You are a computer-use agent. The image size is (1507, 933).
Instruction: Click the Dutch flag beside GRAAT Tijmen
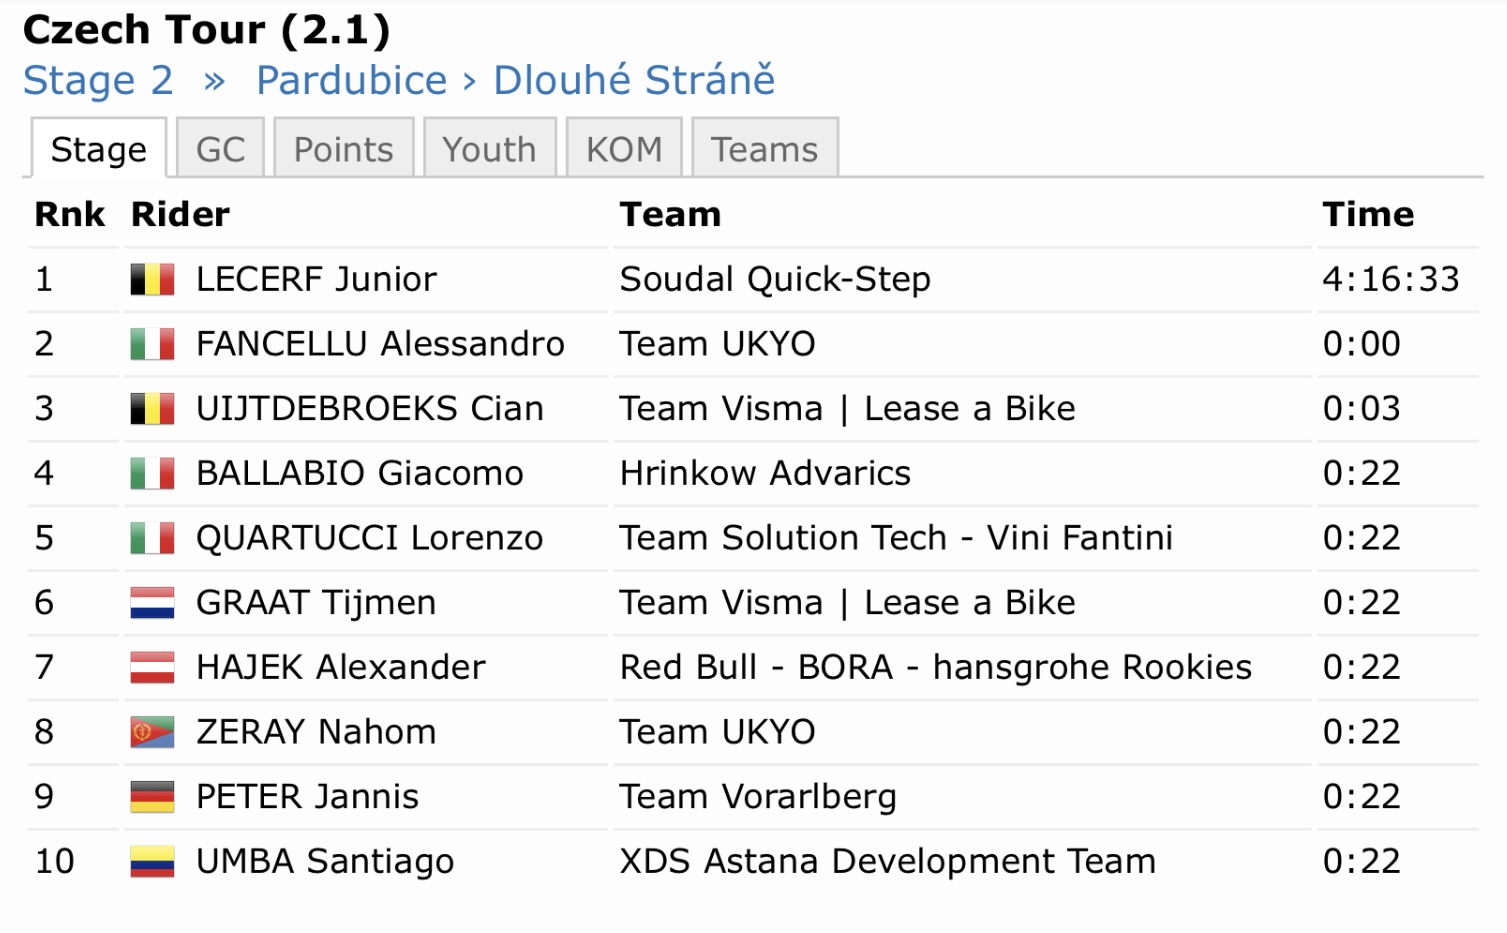(152, 603)
